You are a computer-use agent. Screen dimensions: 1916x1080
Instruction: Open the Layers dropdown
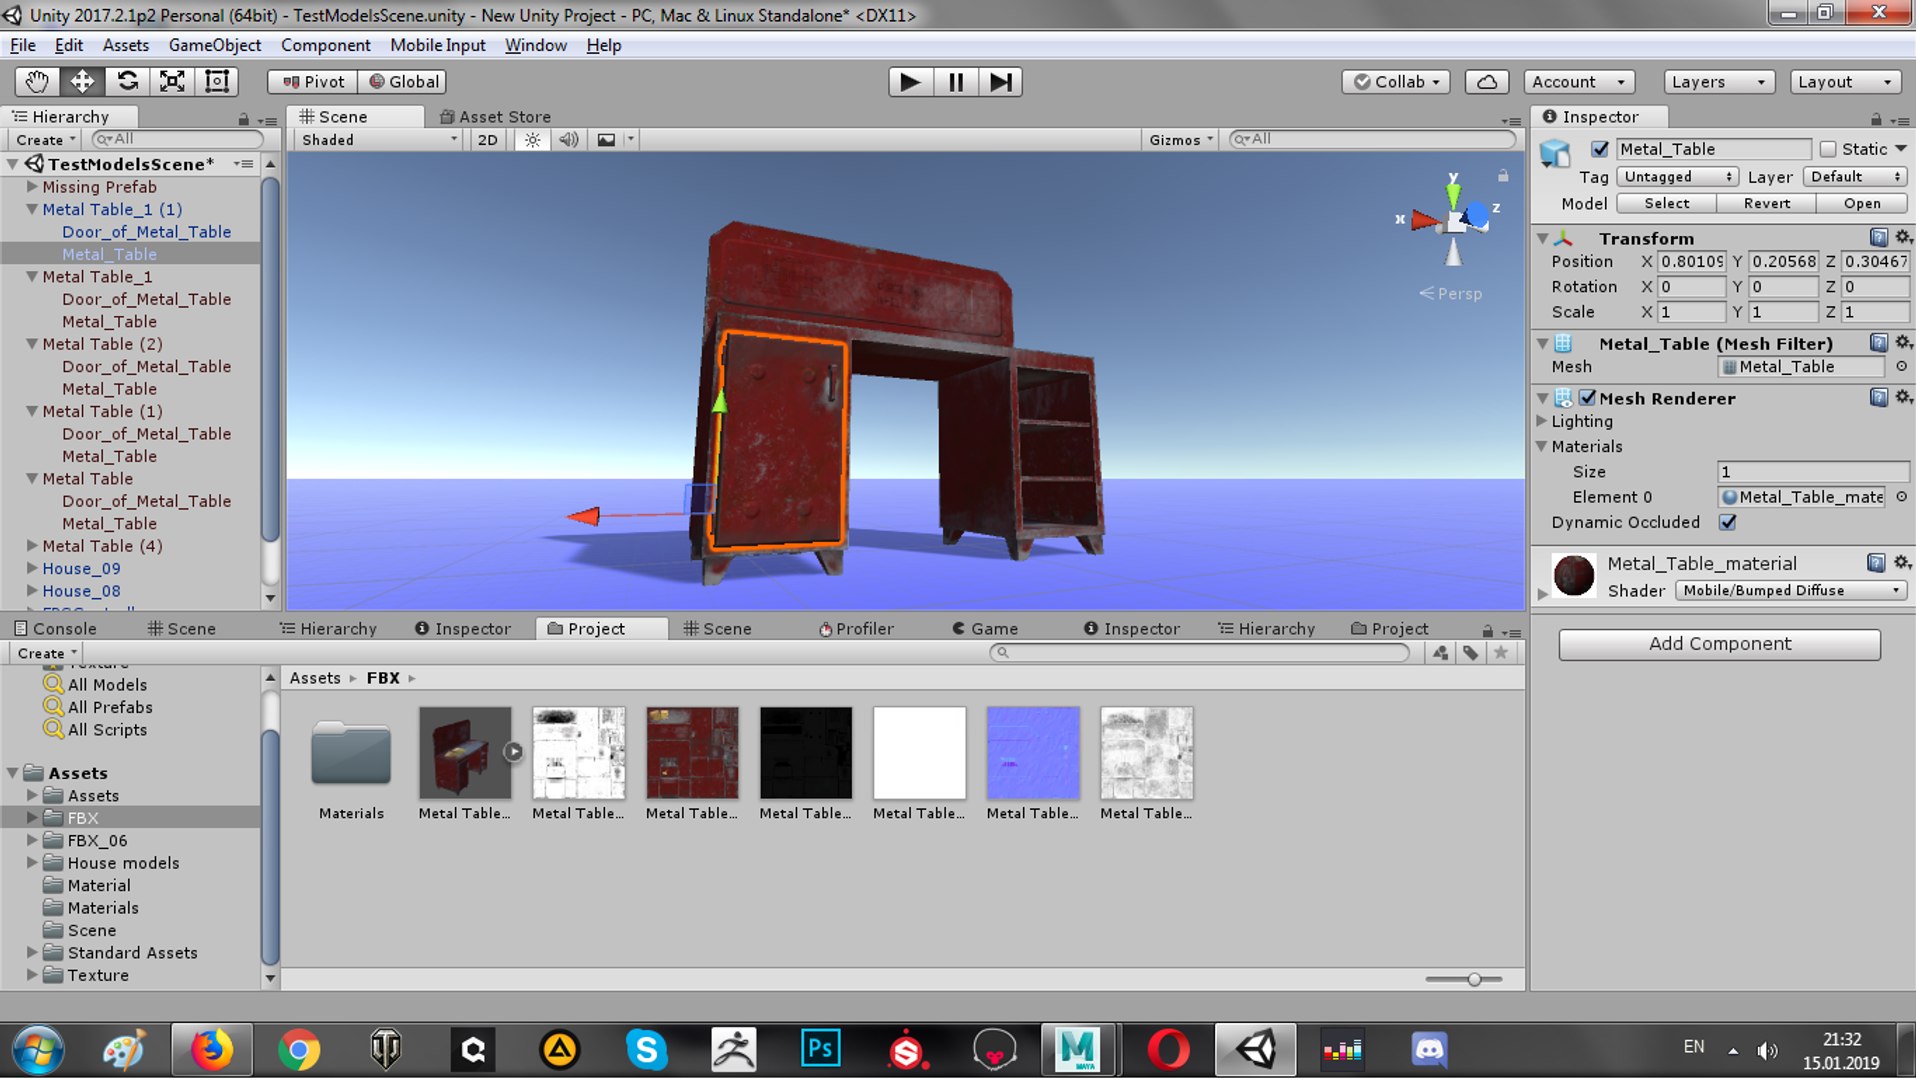click(x=1719, y=82)
